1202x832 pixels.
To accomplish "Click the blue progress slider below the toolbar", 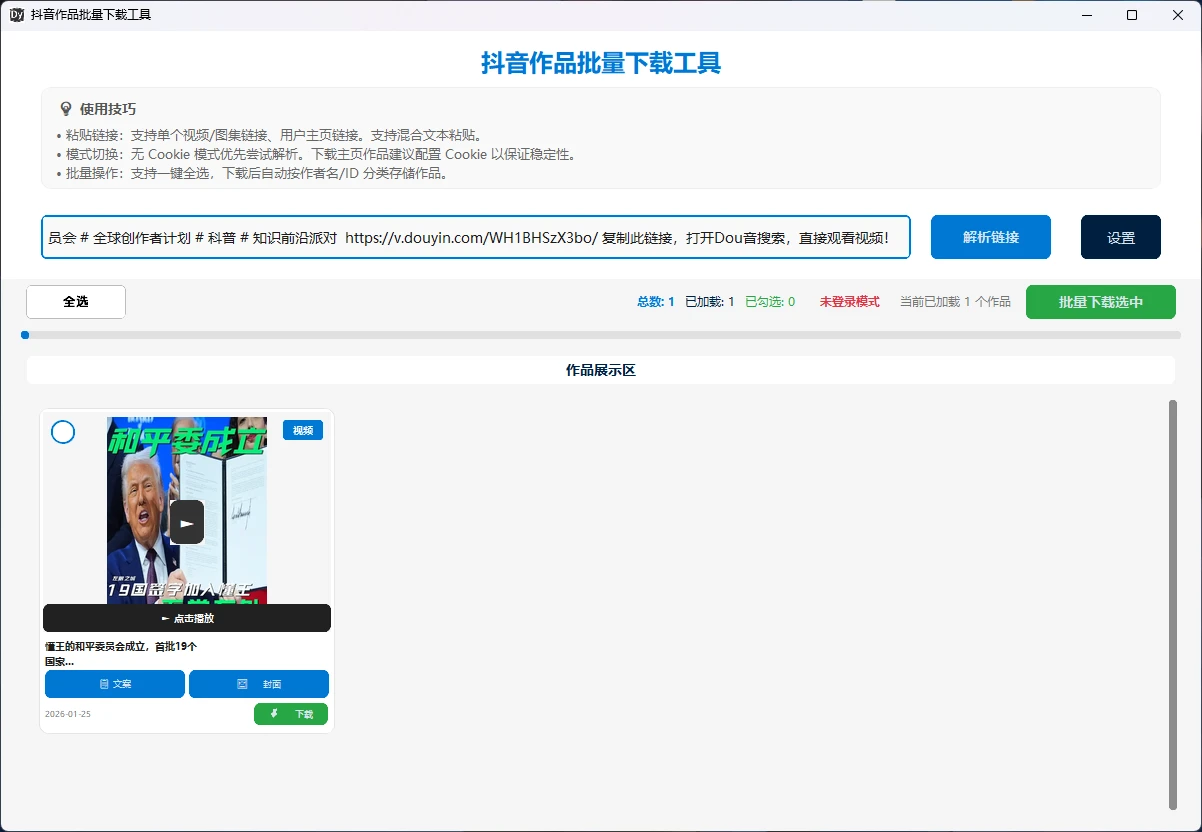I will click(24, 335).
